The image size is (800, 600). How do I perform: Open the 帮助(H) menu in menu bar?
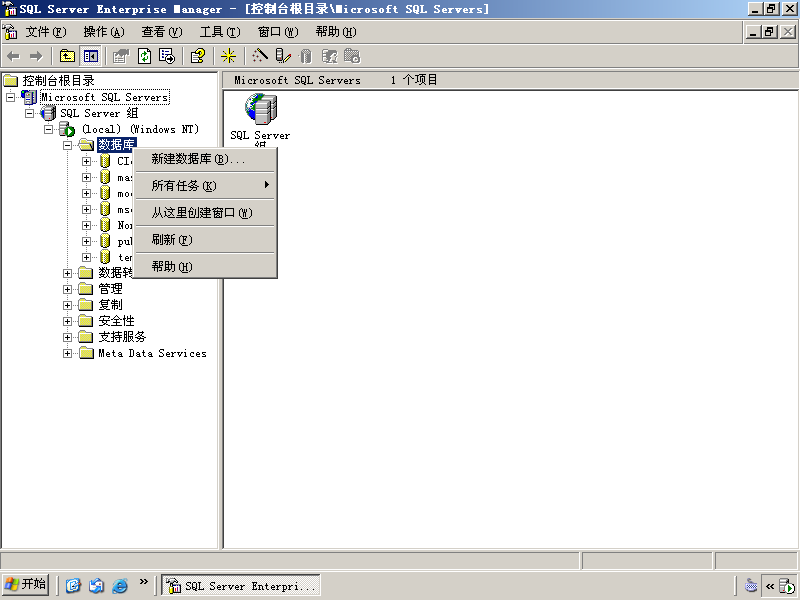(x=336, y=32)
